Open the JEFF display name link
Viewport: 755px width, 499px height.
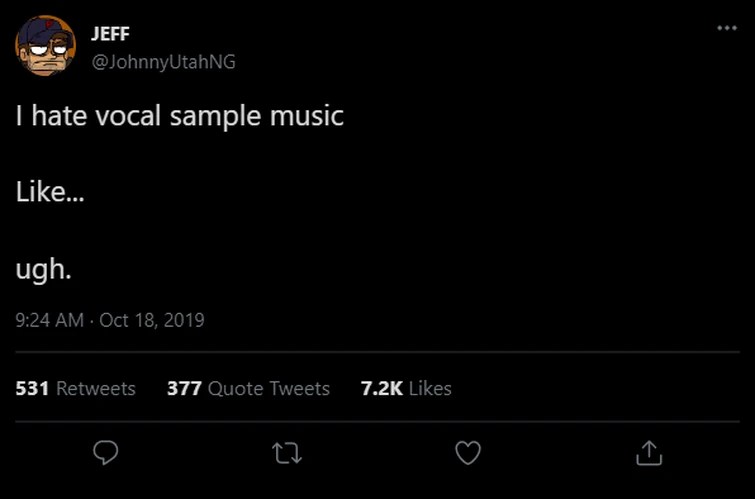[110, 34]
